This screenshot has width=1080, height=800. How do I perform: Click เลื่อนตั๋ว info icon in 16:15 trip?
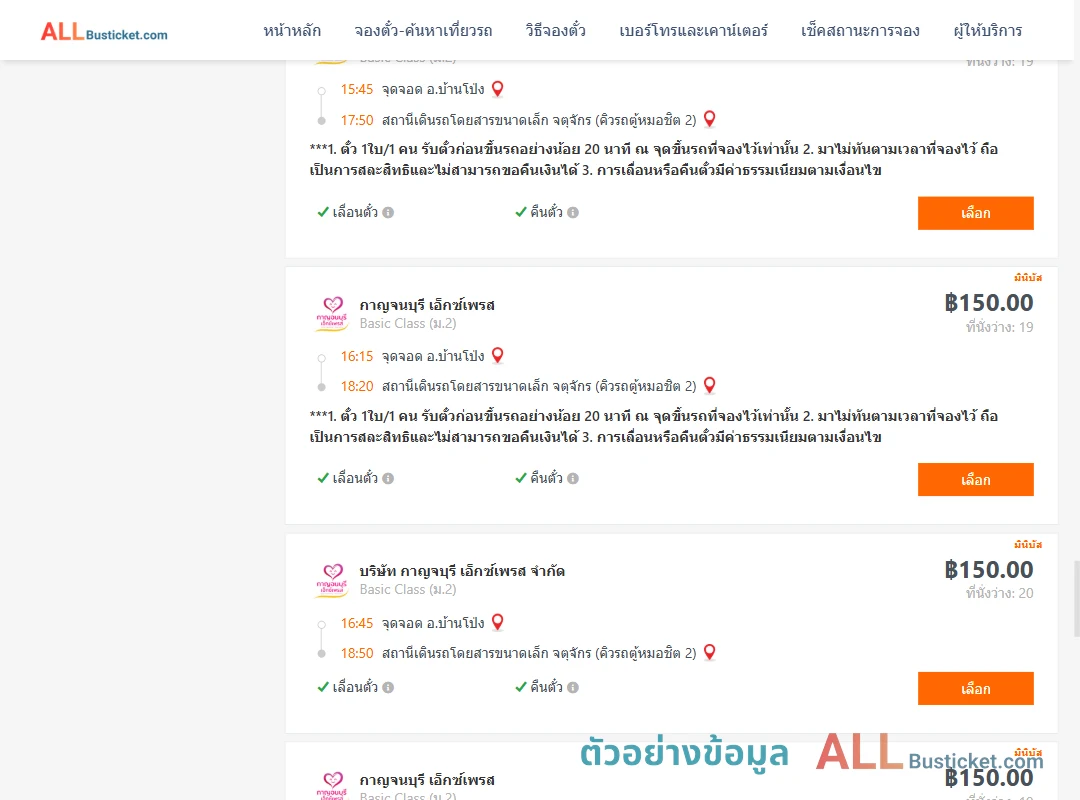tap(388, 479)
